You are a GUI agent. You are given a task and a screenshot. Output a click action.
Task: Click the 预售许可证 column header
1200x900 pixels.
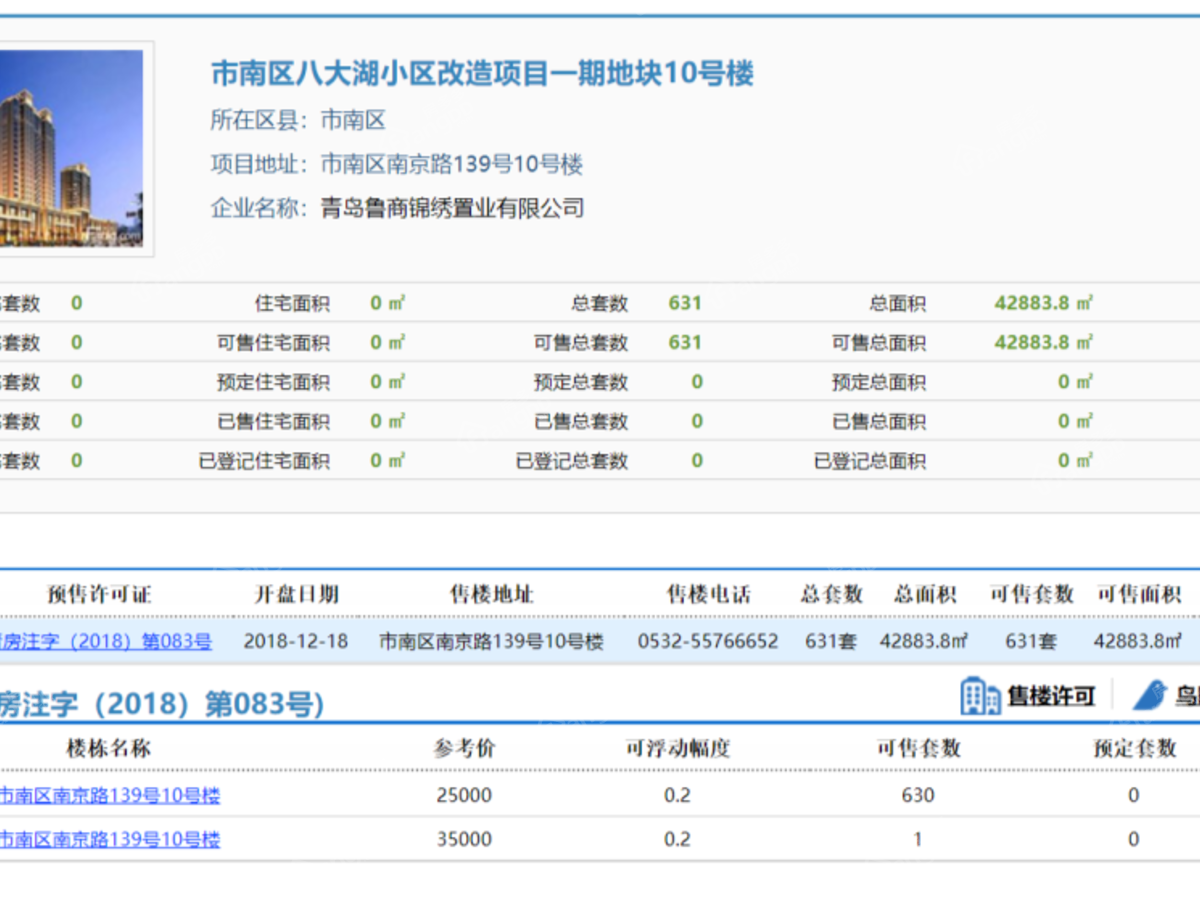99,595
